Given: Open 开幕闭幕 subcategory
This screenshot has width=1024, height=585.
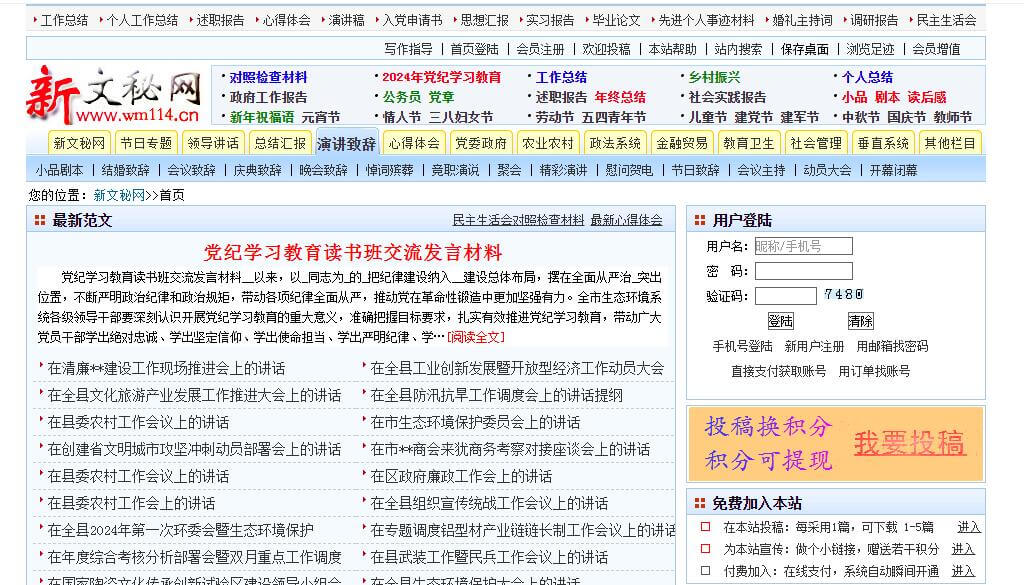Looking at the screenshot, I should click(x=893, y=170).
